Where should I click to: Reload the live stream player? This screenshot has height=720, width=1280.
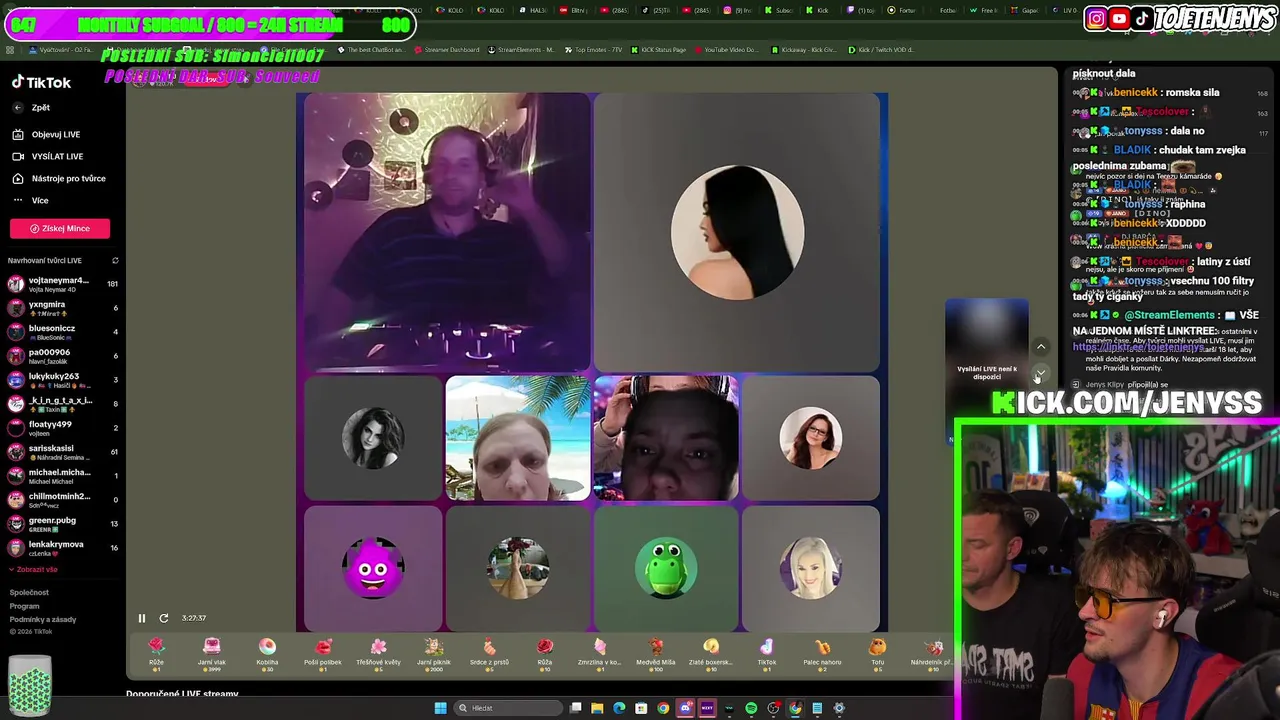click(164, 618)
